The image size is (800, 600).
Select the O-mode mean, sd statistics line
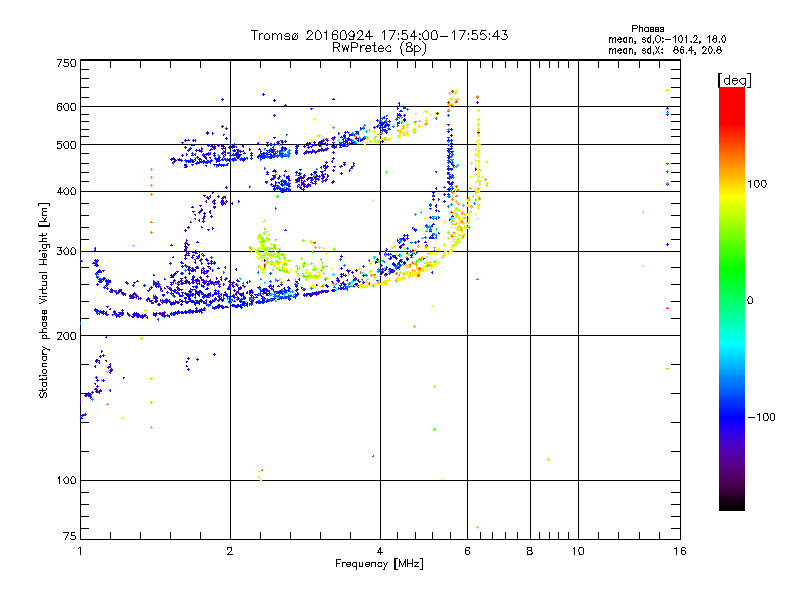pos(665,39)
